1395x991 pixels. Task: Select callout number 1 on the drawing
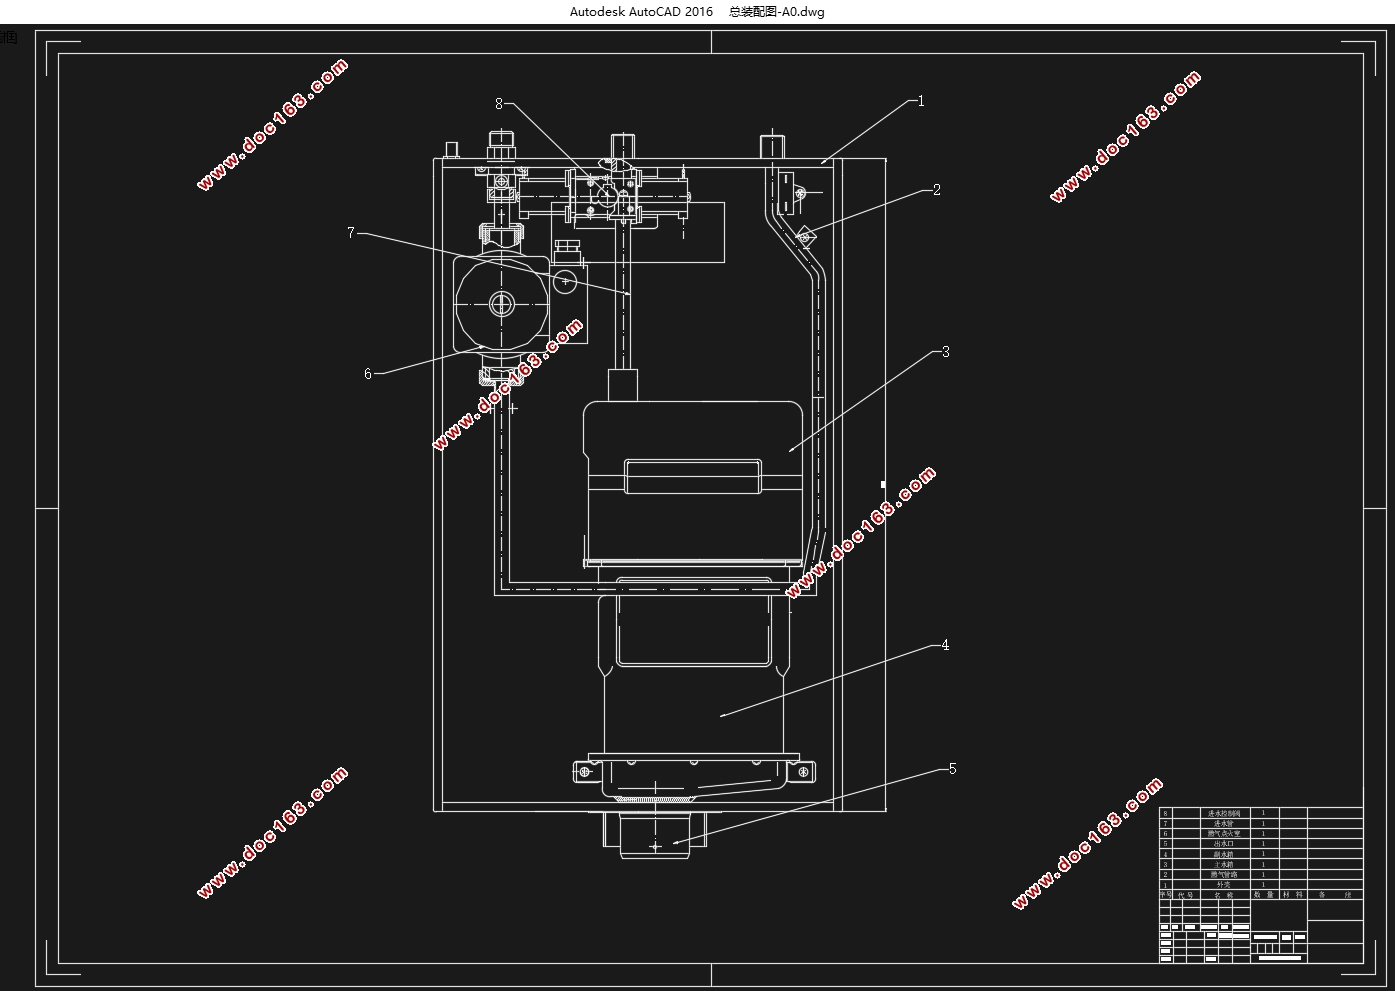pyautogui.click(x=921, y=101)
